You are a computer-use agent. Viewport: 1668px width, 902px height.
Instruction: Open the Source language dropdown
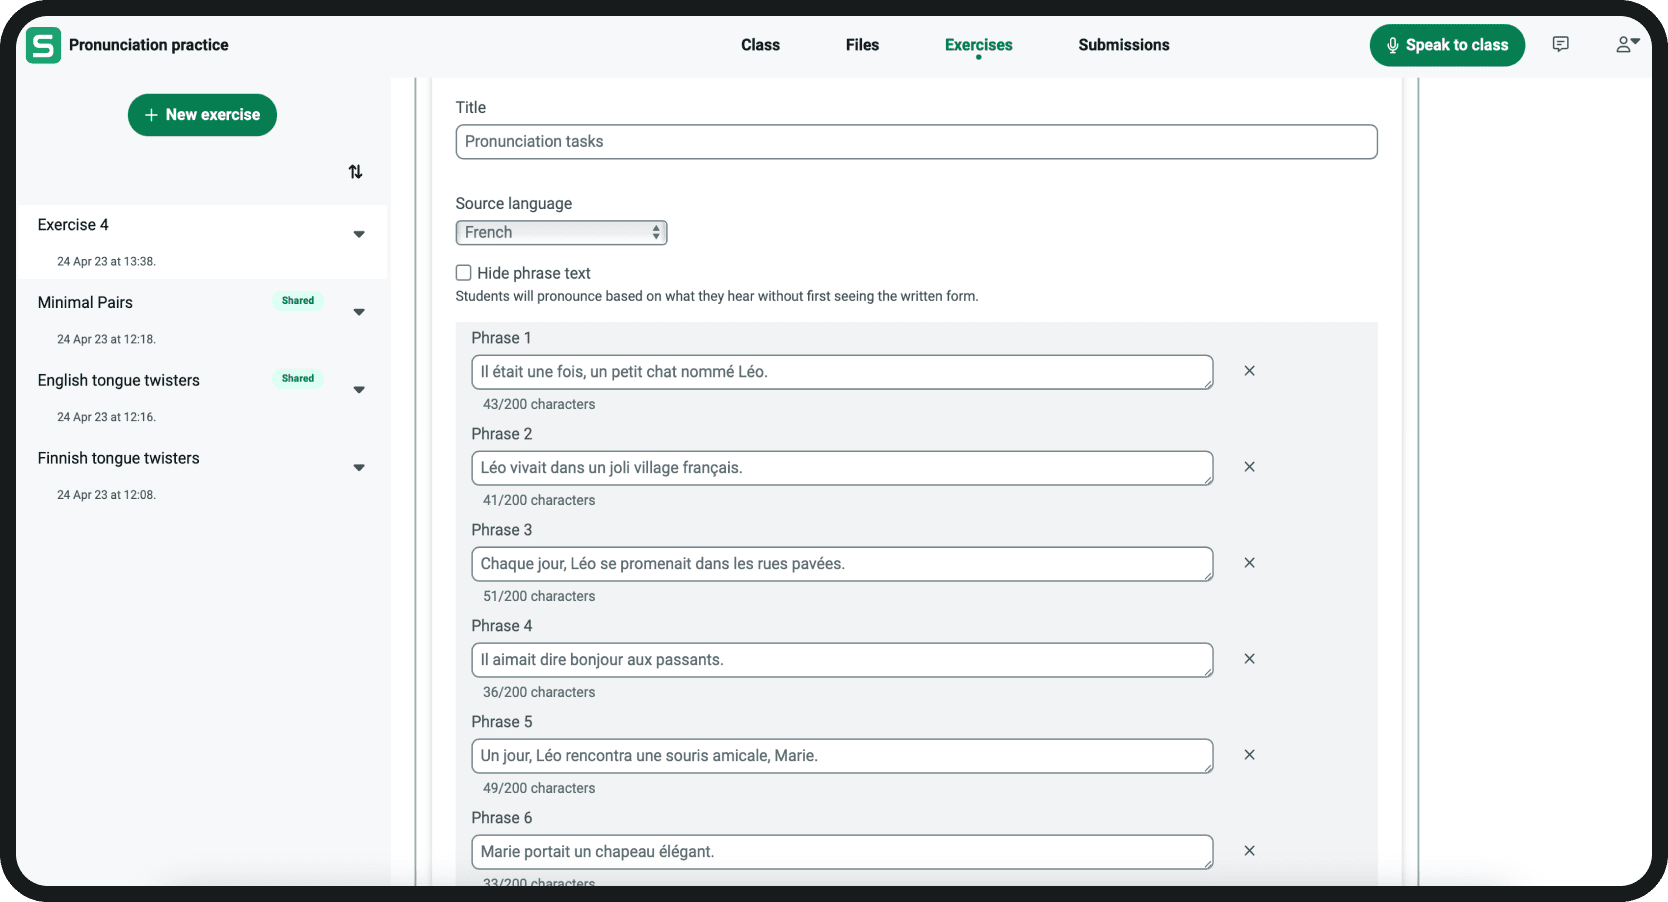click(561, 233)
